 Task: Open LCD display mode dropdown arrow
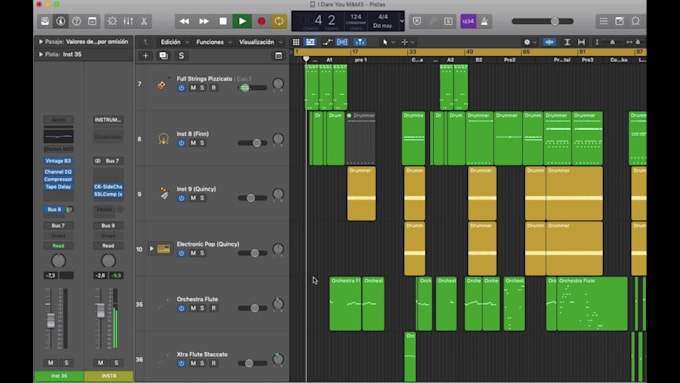402,21
